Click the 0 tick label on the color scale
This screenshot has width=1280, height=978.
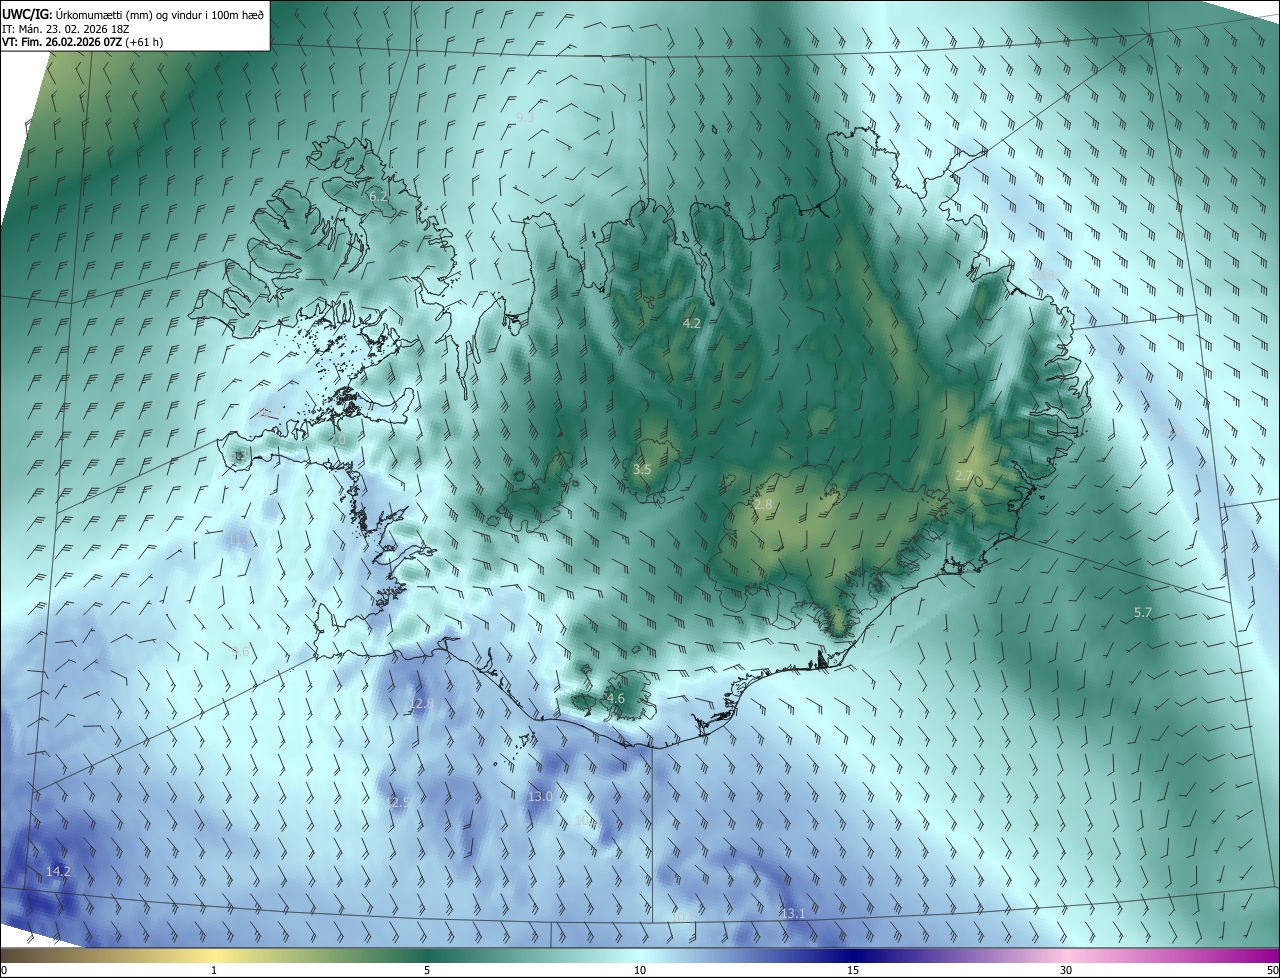coord(4,970)
